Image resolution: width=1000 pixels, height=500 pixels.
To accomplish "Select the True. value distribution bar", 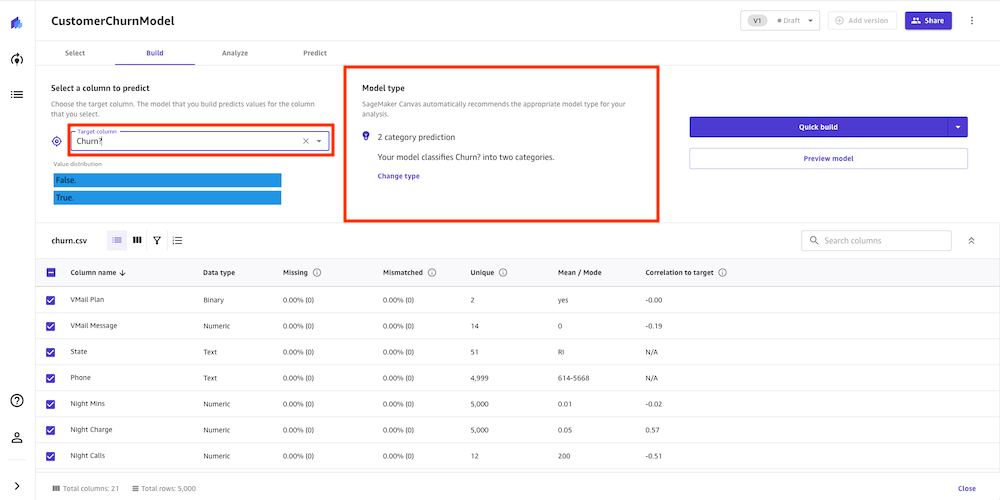I will pyautogui.click(x=167, y=198).
